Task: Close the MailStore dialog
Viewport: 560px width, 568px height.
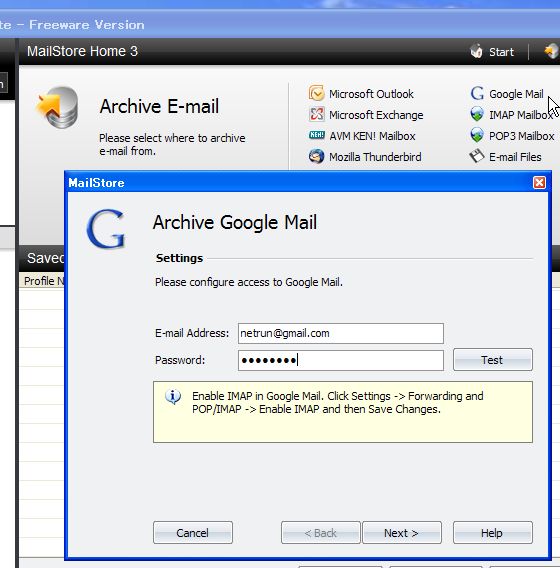Action: 539,182
